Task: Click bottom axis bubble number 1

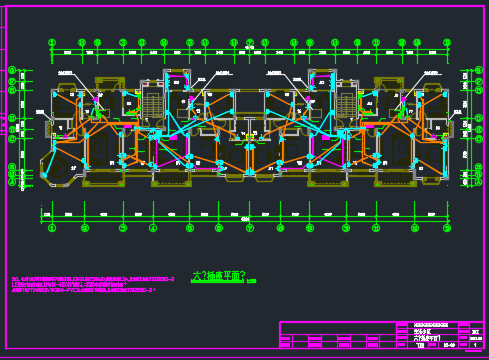Action: [x=52, y=228]
